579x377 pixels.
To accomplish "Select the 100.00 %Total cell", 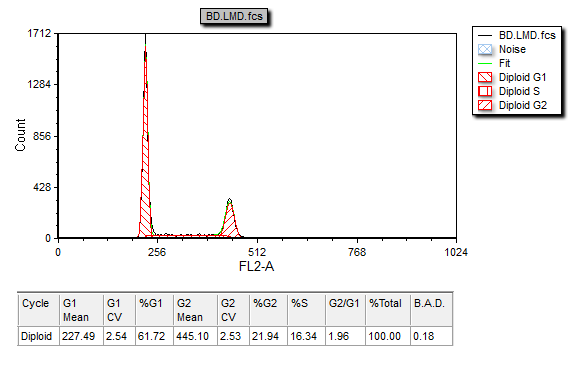I will (x=388, y=336).
